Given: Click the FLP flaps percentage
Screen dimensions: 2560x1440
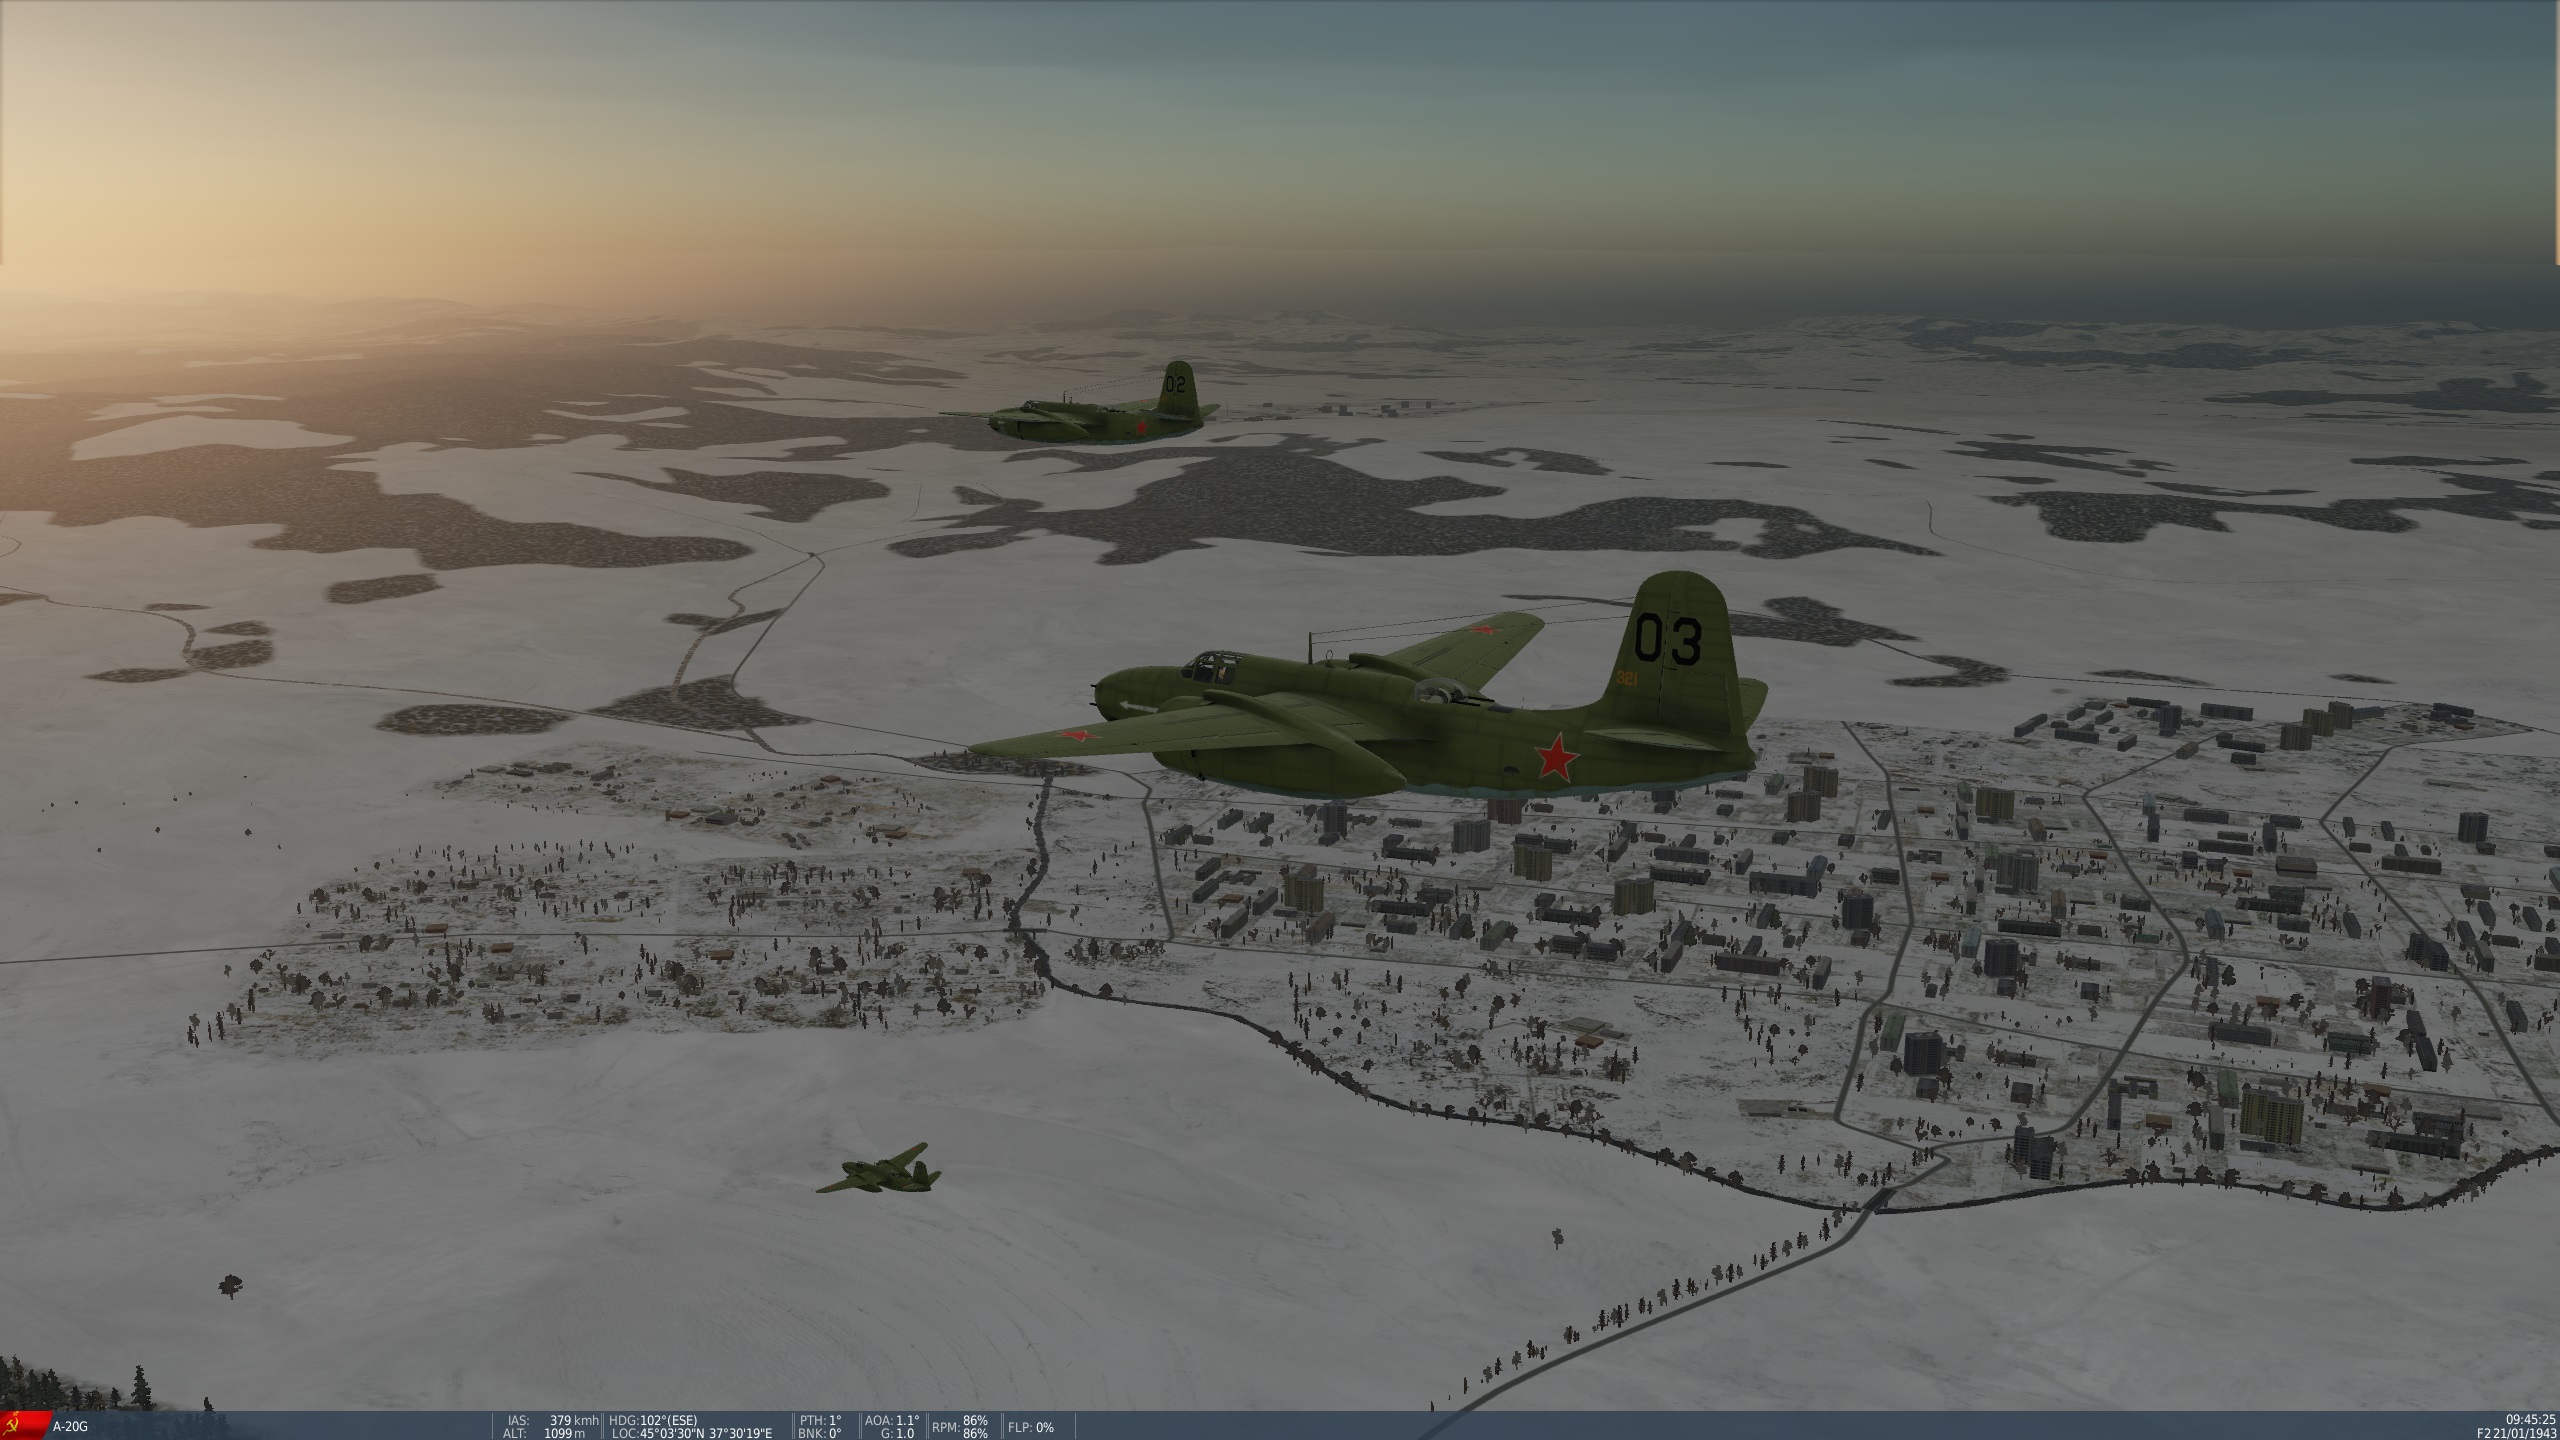Looking at the screenshot, I should pyautogui.click(x=1030, y=1427).
